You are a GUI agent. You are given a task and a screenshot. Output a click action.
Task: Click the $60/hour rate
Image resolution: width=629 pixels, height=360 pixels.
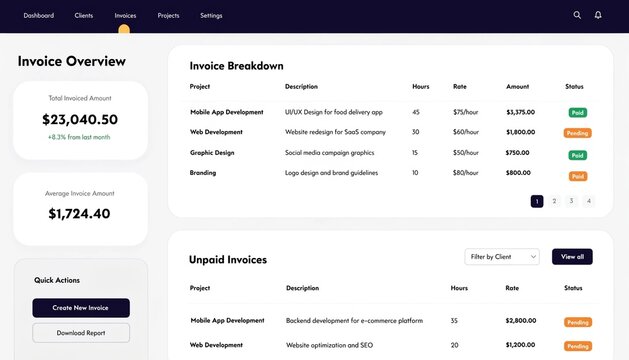pyautogui.click(x=466, y=132)
